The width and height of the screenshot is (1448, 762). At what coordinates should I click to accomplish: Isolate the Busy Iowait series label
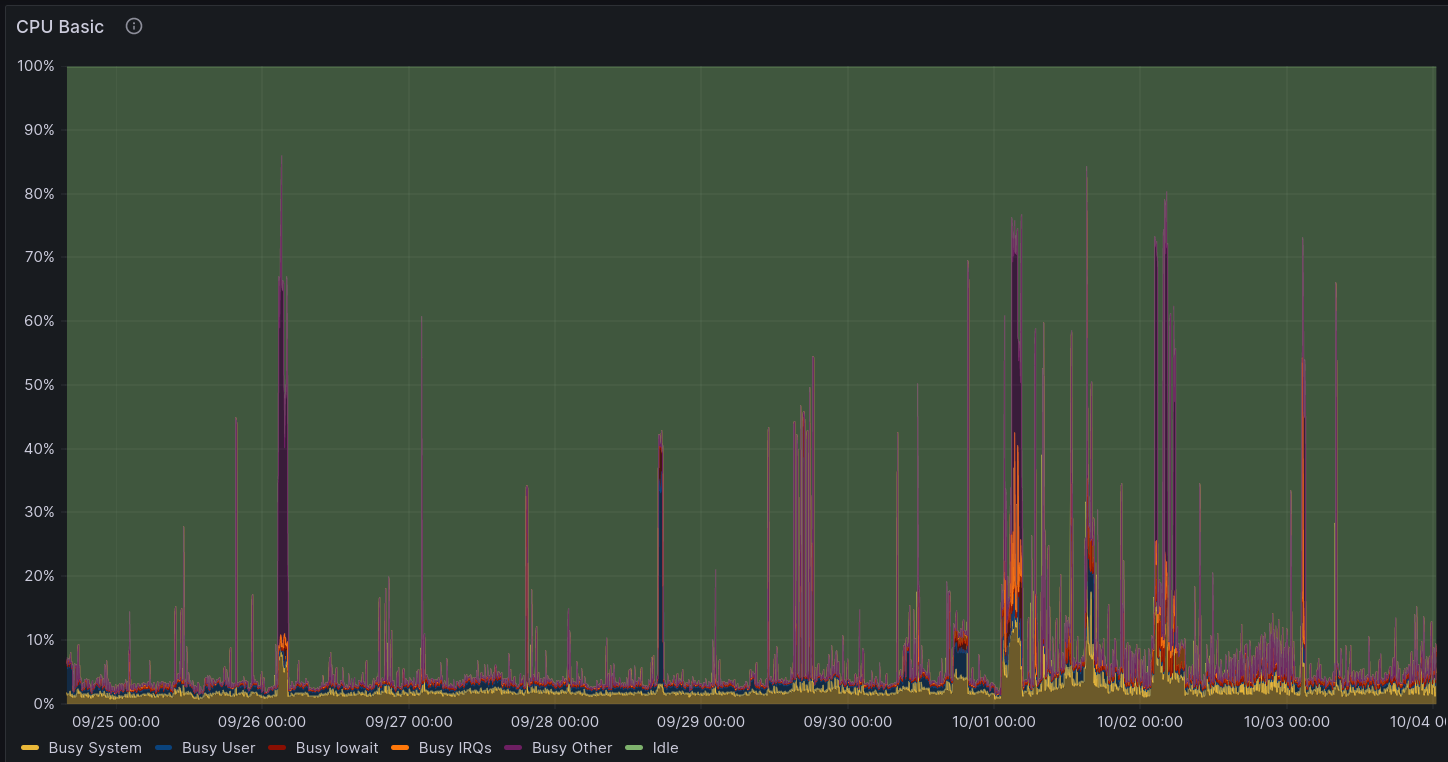click(337, 748)
